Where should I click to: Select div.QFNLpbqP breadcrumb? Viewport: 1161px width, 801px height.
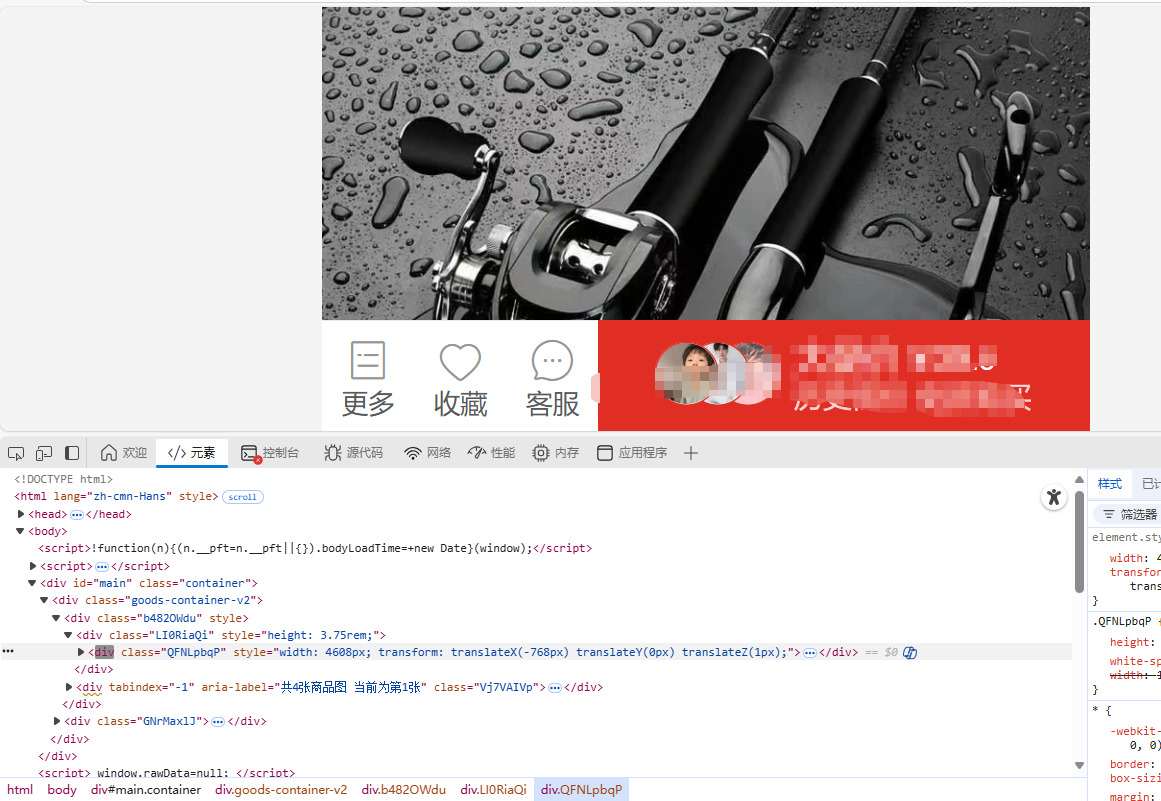click(581, 789)
